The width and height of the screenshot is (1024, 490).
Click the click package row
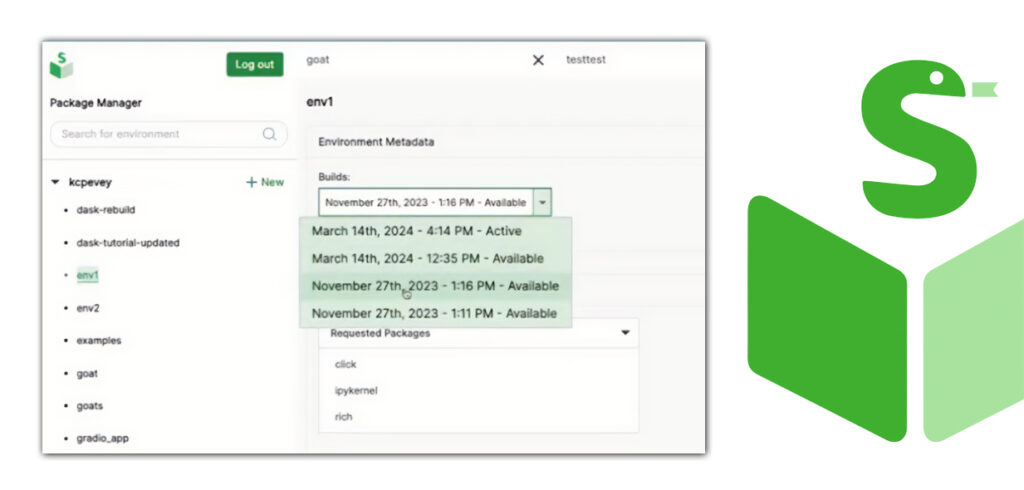point(478,365)
